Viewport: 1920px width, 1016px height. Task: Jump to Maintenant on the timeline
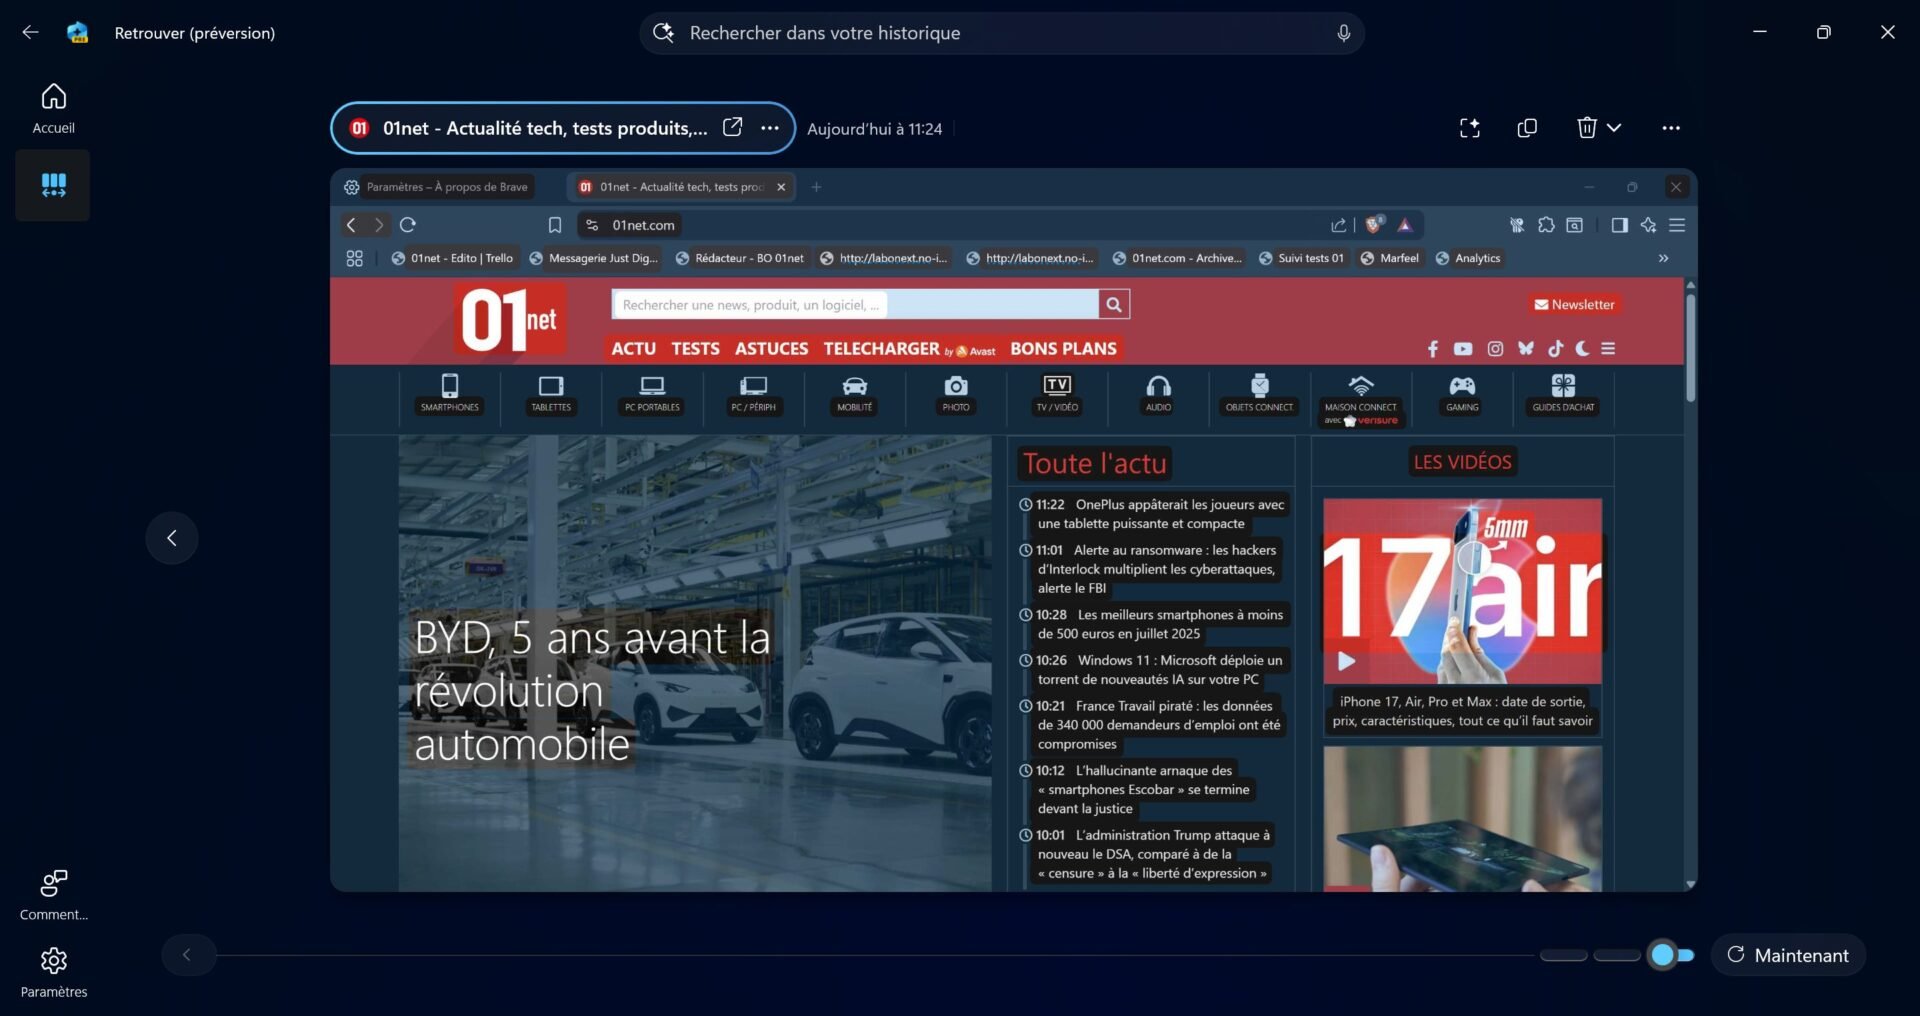coord(1788,955)
